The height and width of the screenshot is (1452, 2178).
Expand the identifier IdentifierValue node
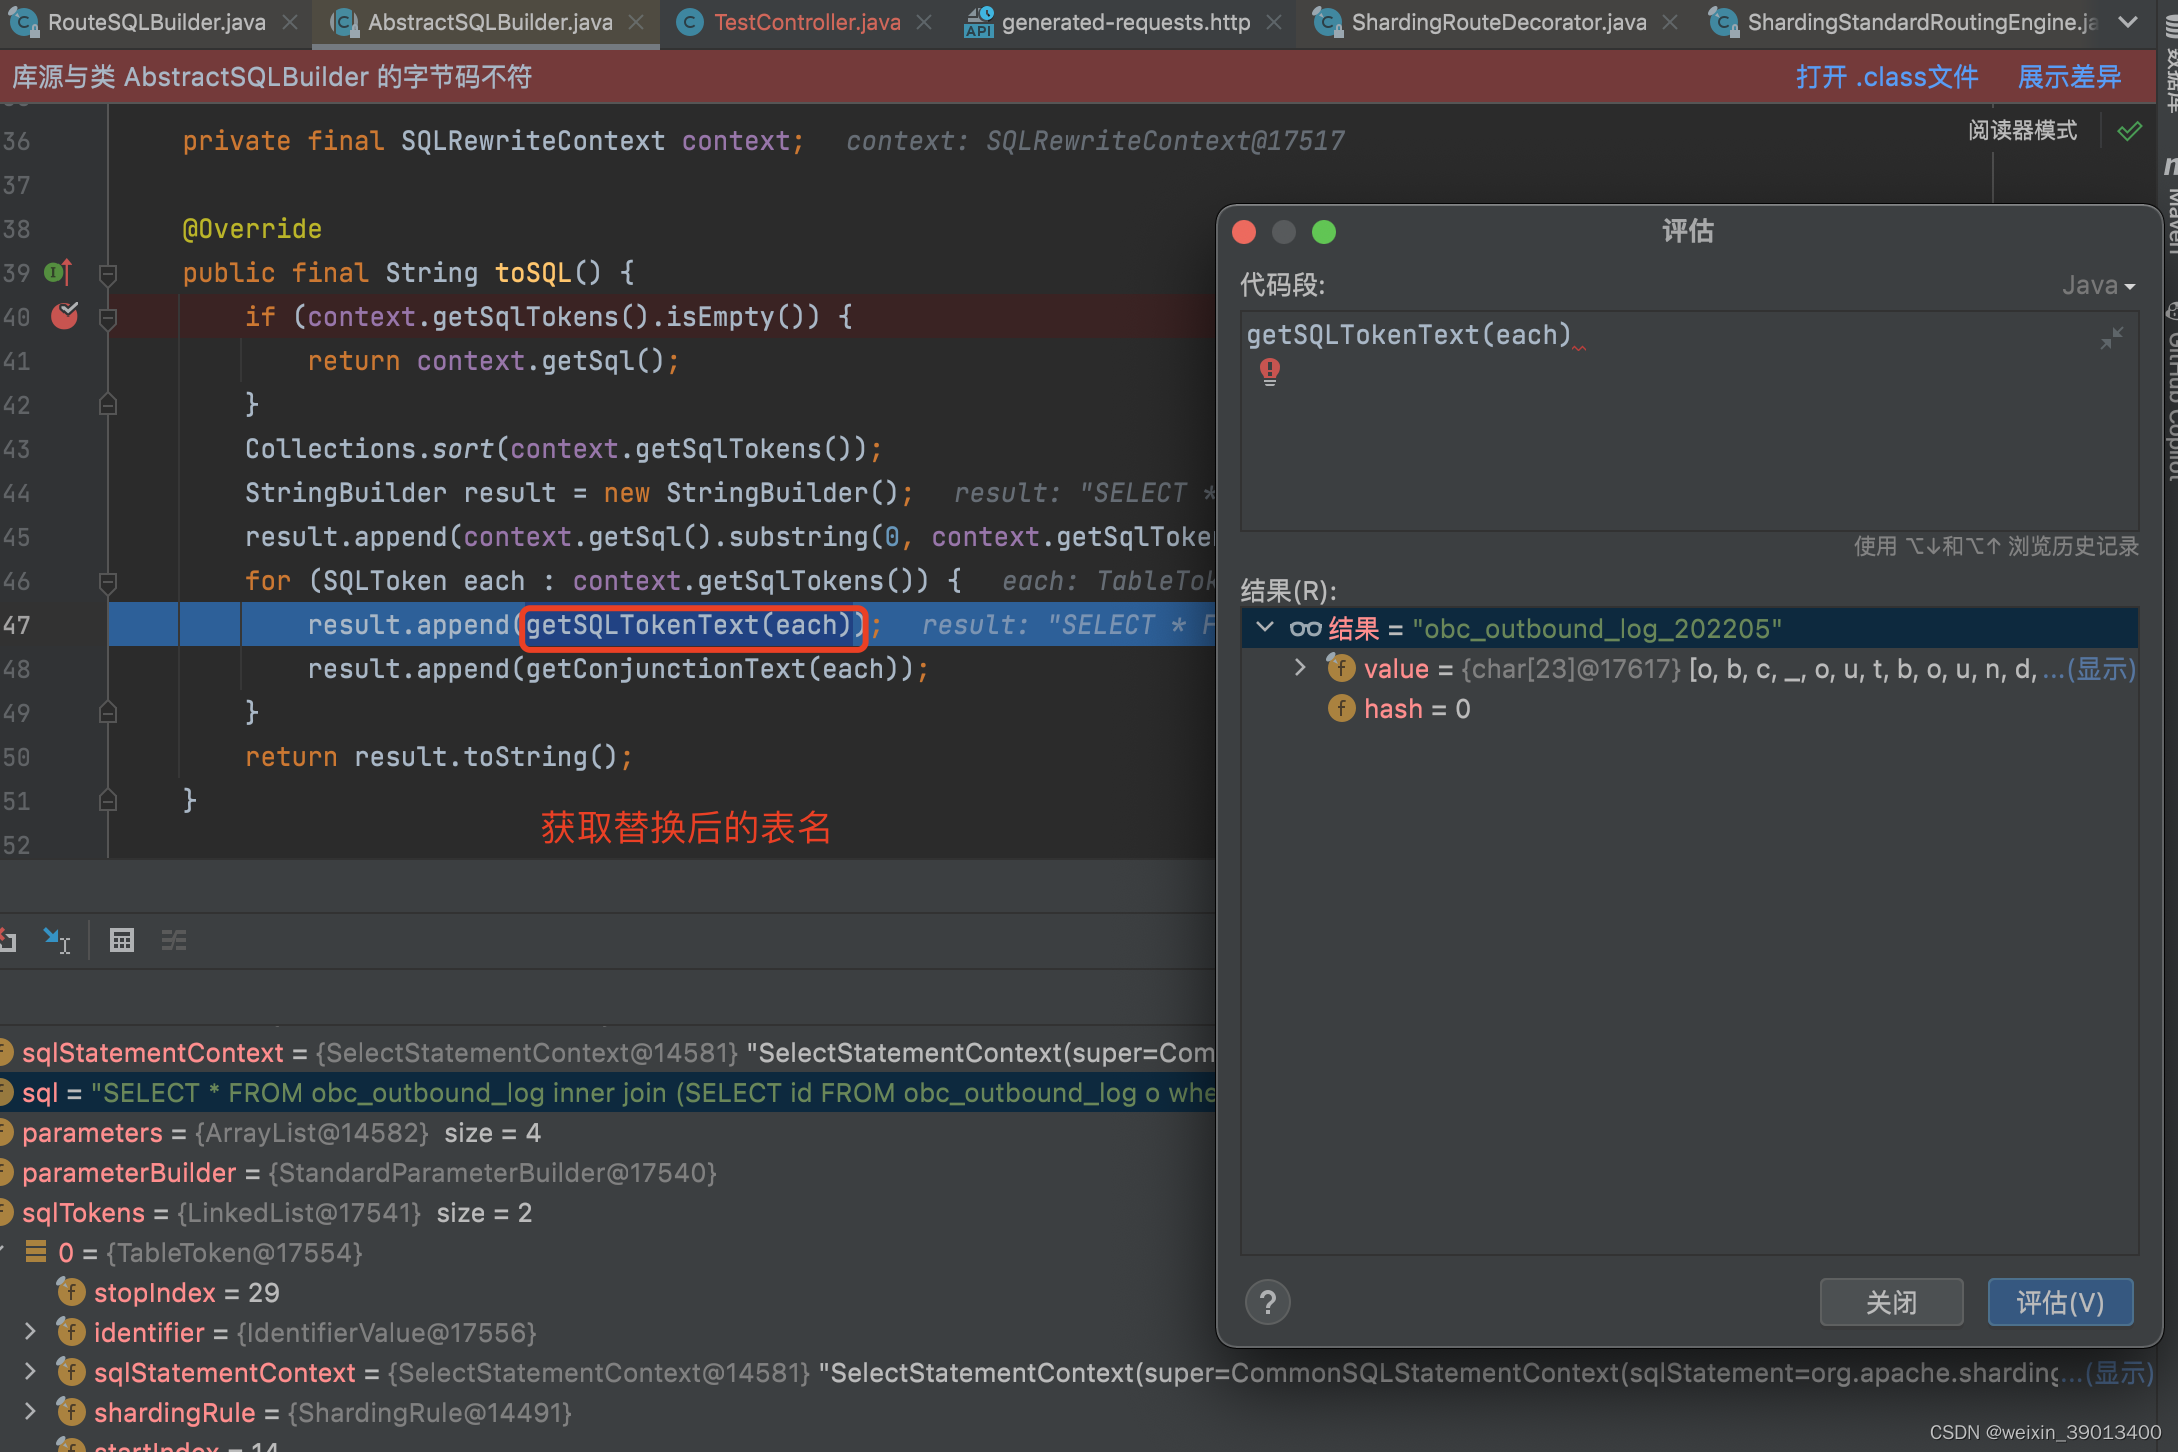point(30,1331)
